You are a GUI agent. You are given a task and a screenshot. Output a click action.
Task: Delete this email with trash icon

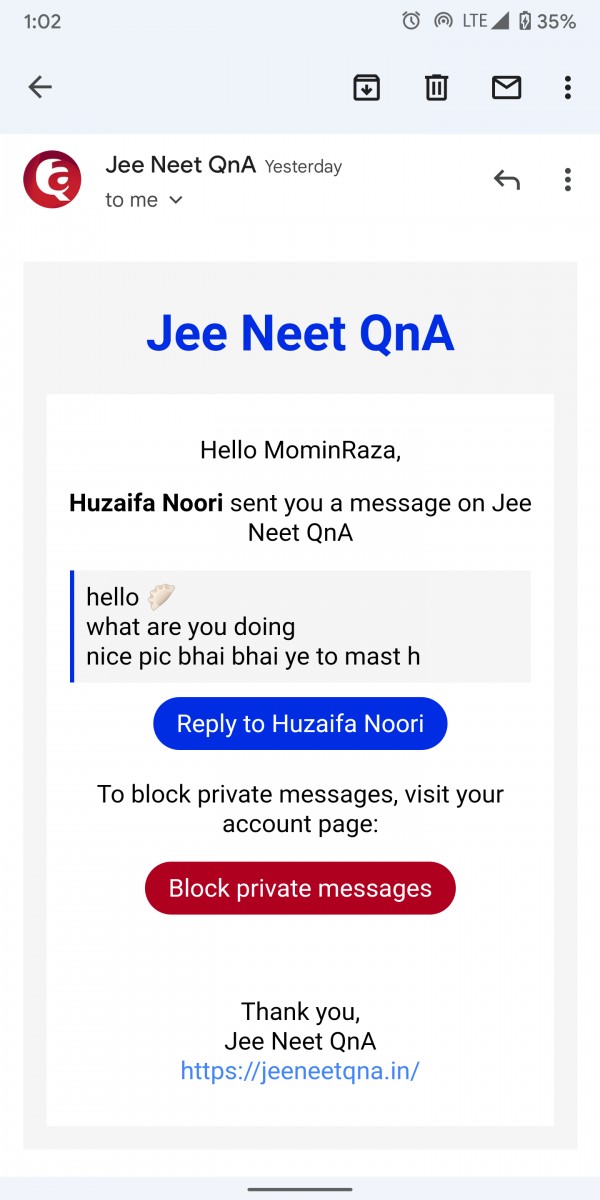(x=436, y=88)
